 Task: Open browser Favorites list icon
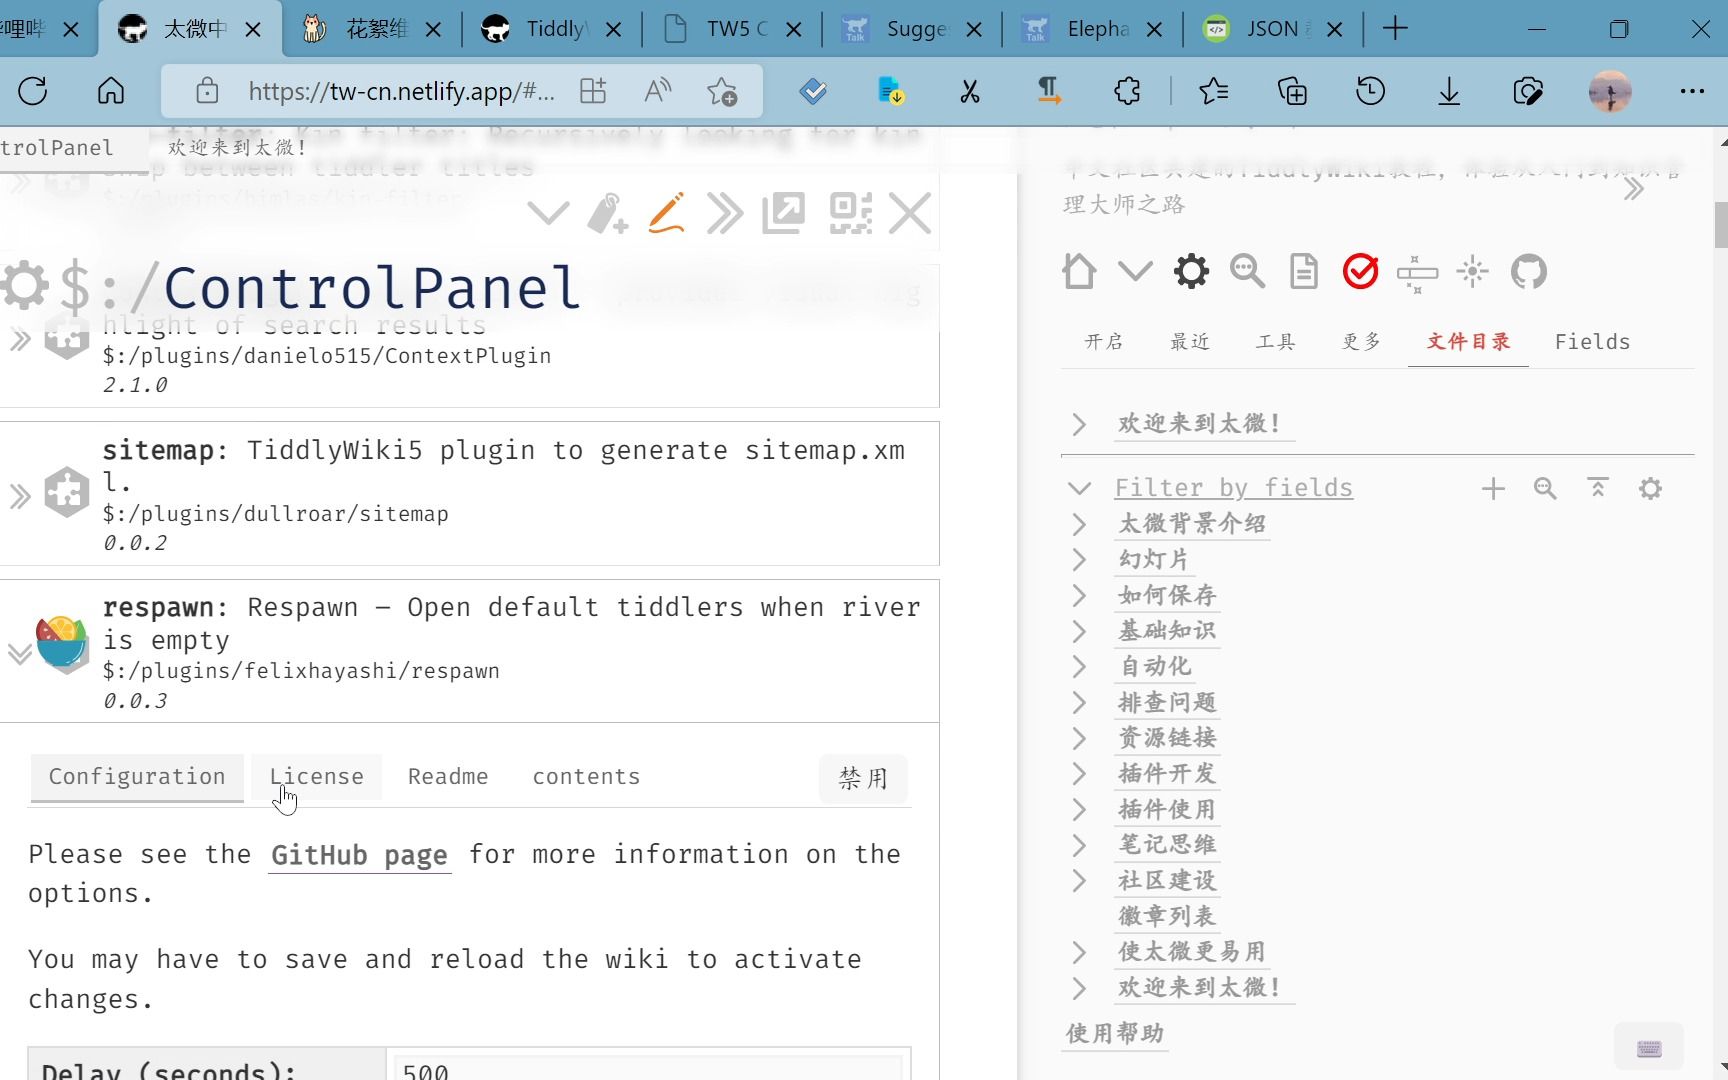coord(1213,92)
